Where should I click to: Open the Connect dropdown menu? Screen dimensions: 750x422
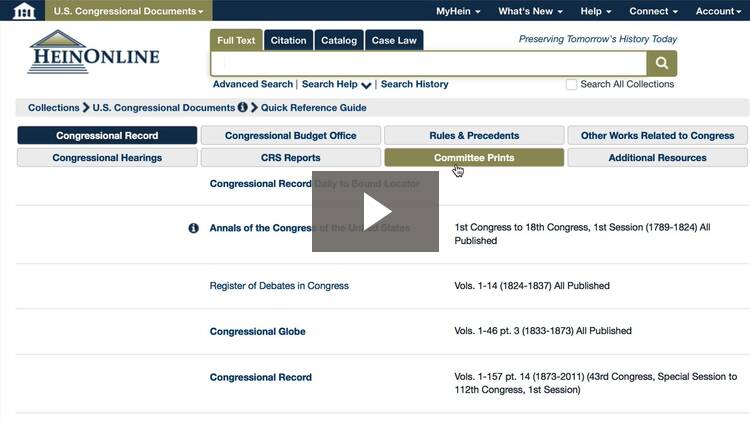coord(653,11)
